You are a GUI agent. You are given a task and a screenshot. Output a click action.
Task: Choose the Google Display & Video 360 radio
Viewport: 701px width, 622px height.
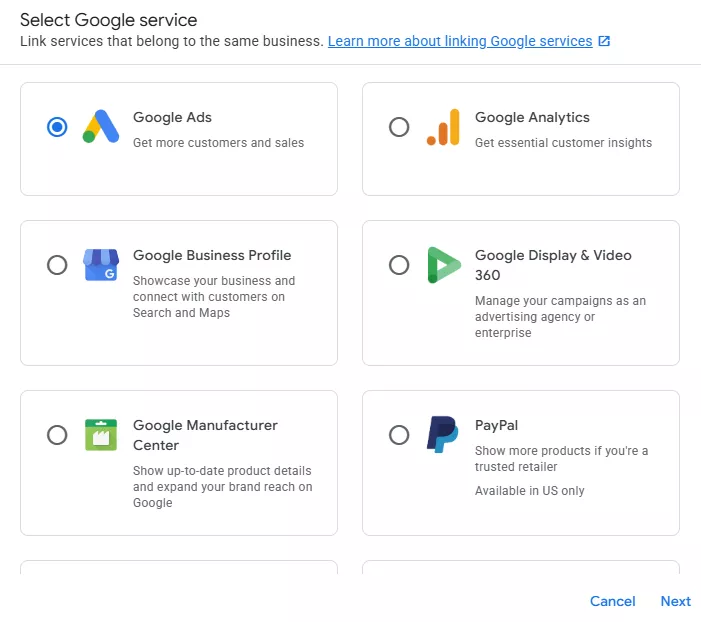[399, 265]
